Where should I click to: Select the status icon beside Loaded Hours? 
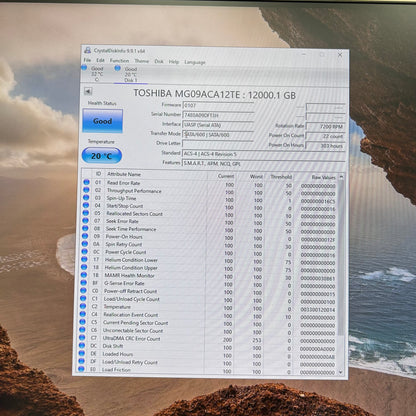(81, 353)
